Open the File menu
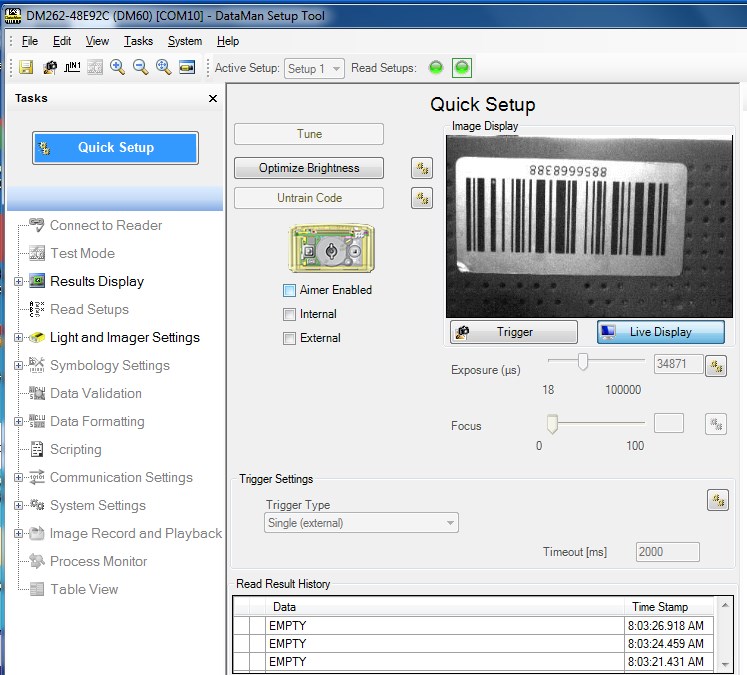Screen dimensions: 747x675 (30, 41)
